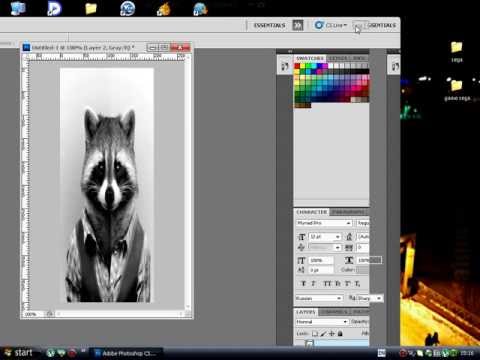
Task: Open the leading Auto dropdown
Action: click(363, 237)
